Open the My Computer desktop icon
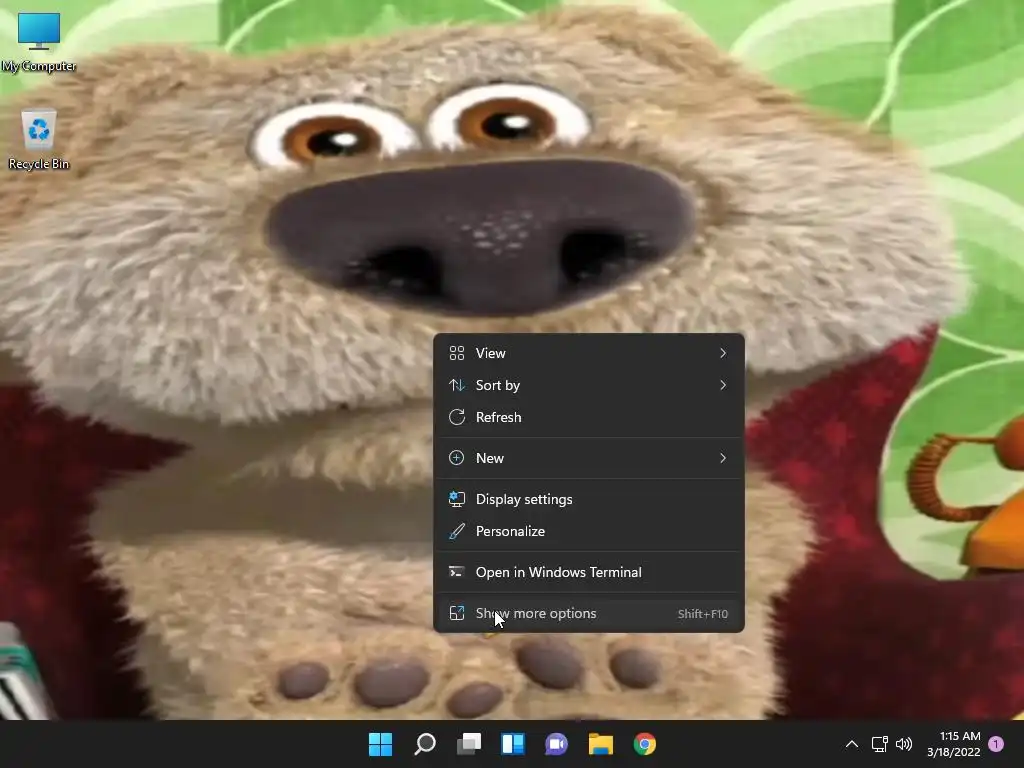 click(39, 42)
